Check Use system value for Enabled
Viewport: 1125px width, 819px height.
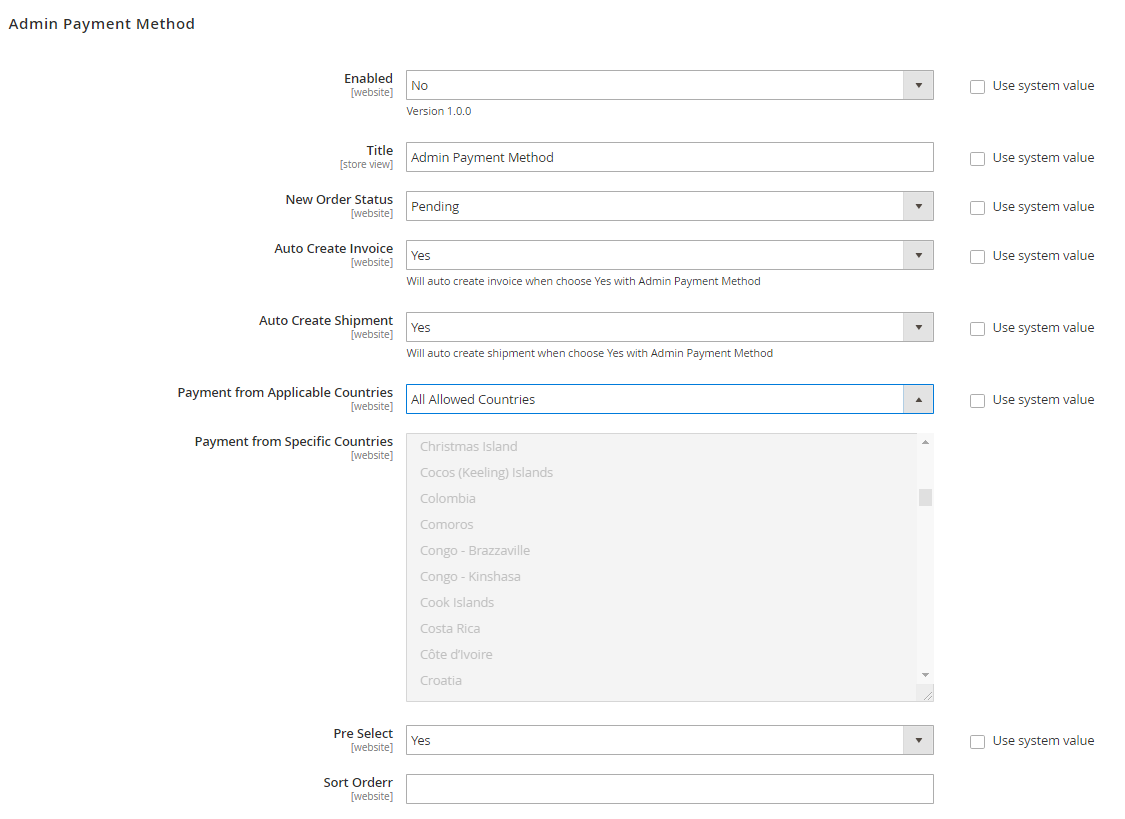pyautogui.click(x=978, y=87)
